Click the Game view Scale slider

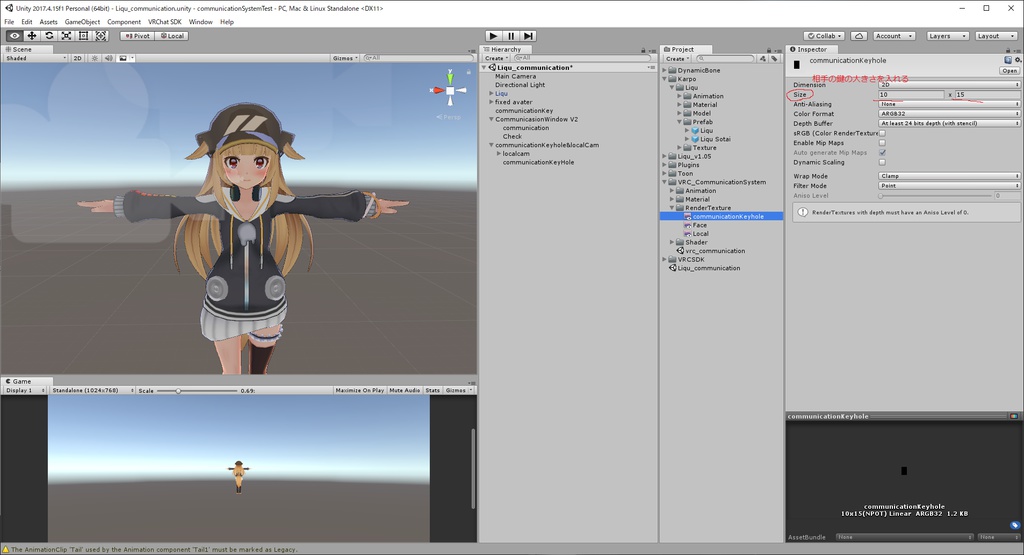click(197, 390)
